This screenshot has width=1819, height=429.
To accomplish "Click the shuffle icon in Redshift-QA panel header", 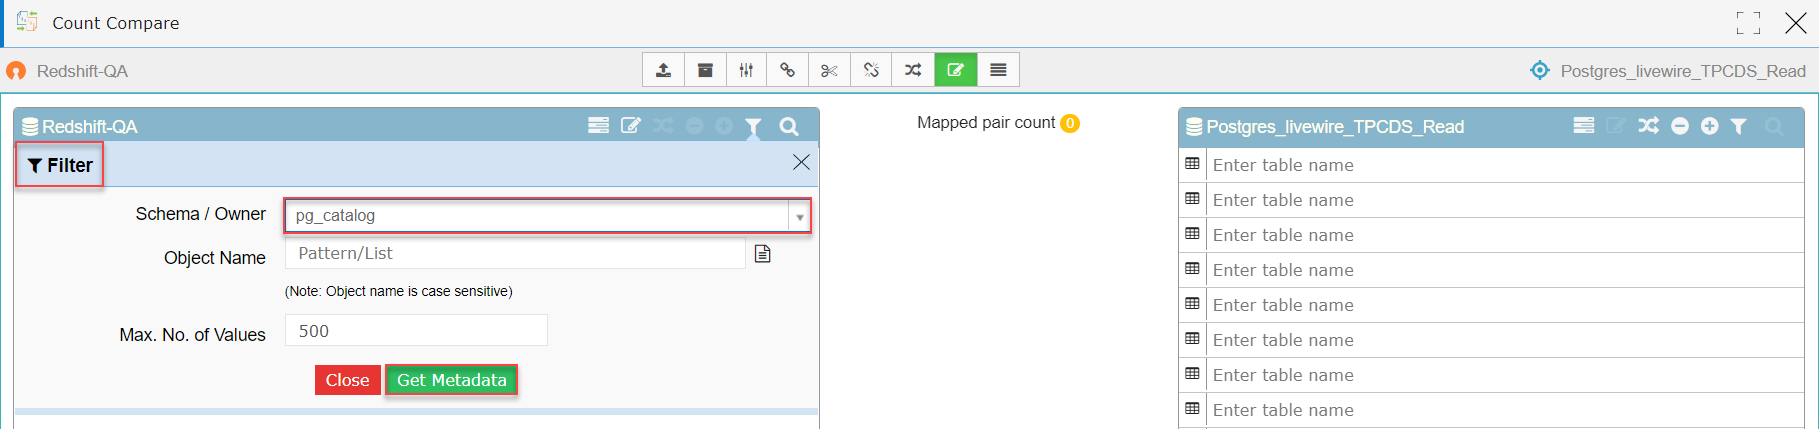I will click(663, 125).
